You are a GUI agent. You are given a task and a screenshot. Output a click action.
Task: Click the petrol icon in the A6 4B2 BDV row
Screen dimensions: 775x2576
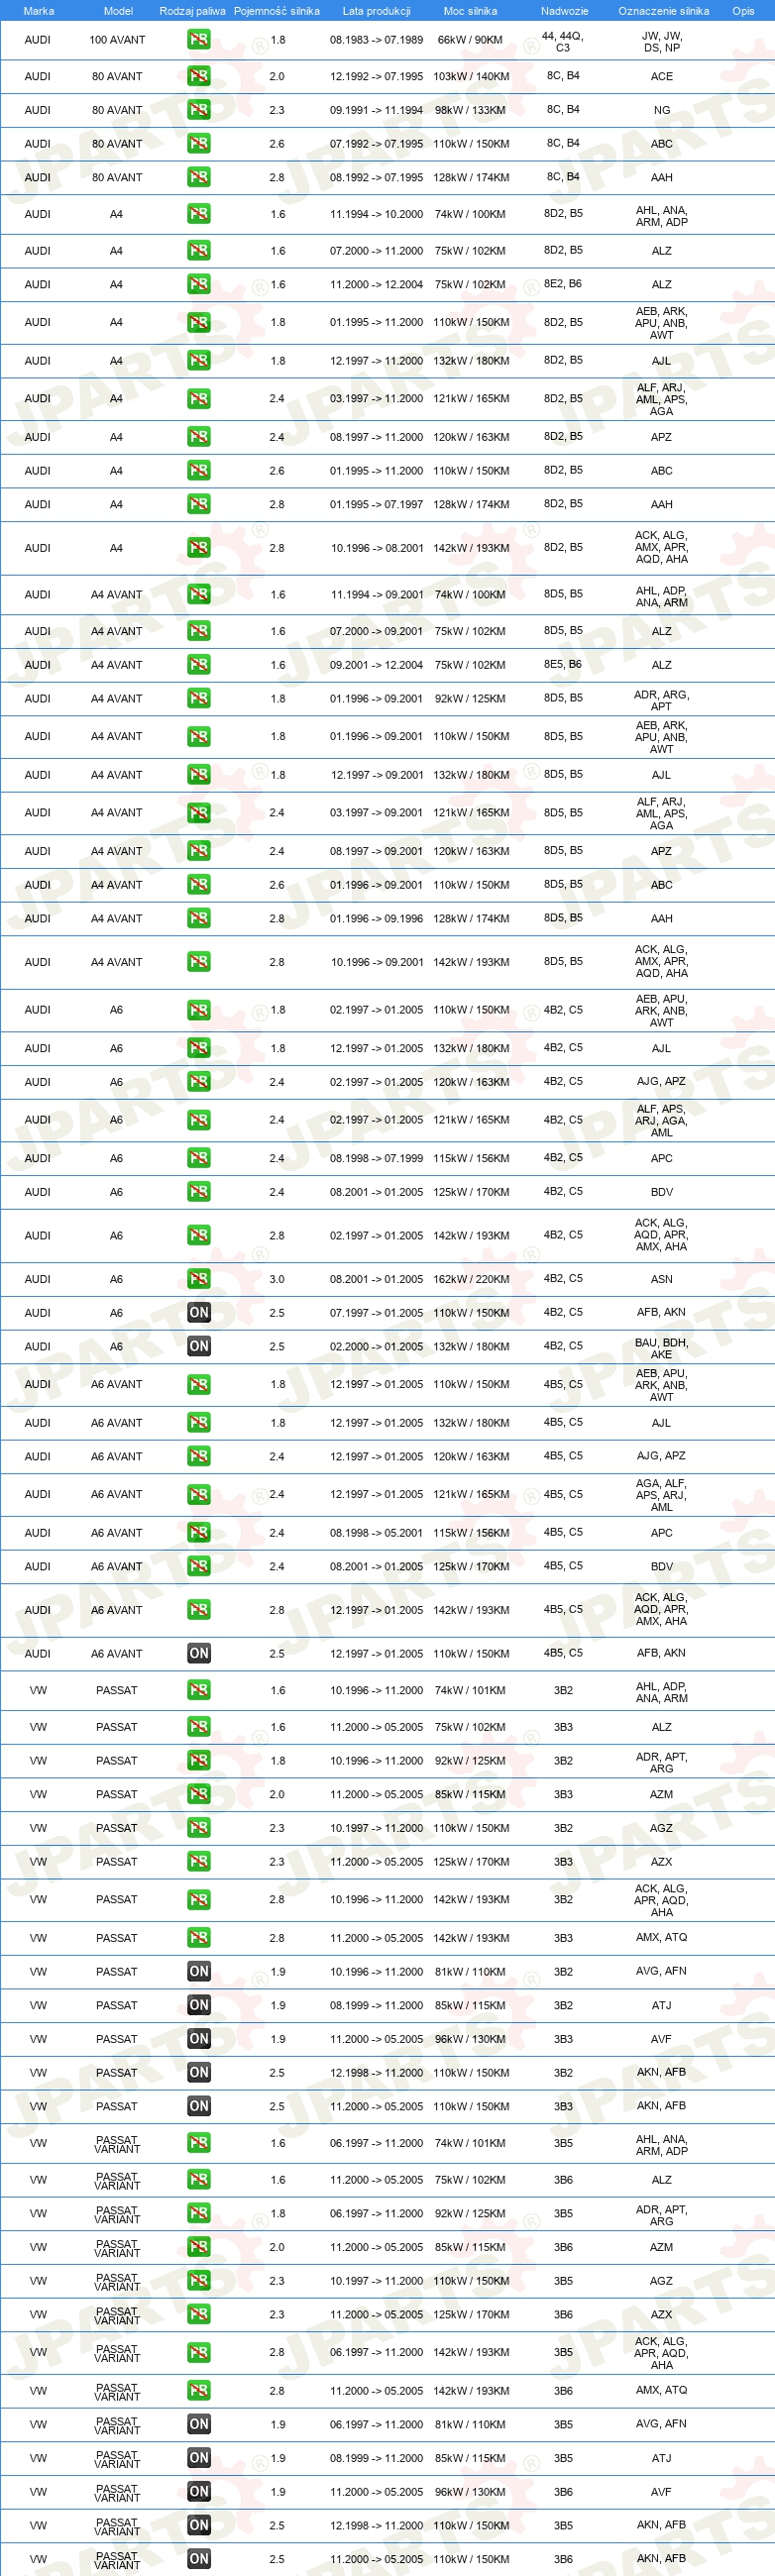coord(199,1192)
